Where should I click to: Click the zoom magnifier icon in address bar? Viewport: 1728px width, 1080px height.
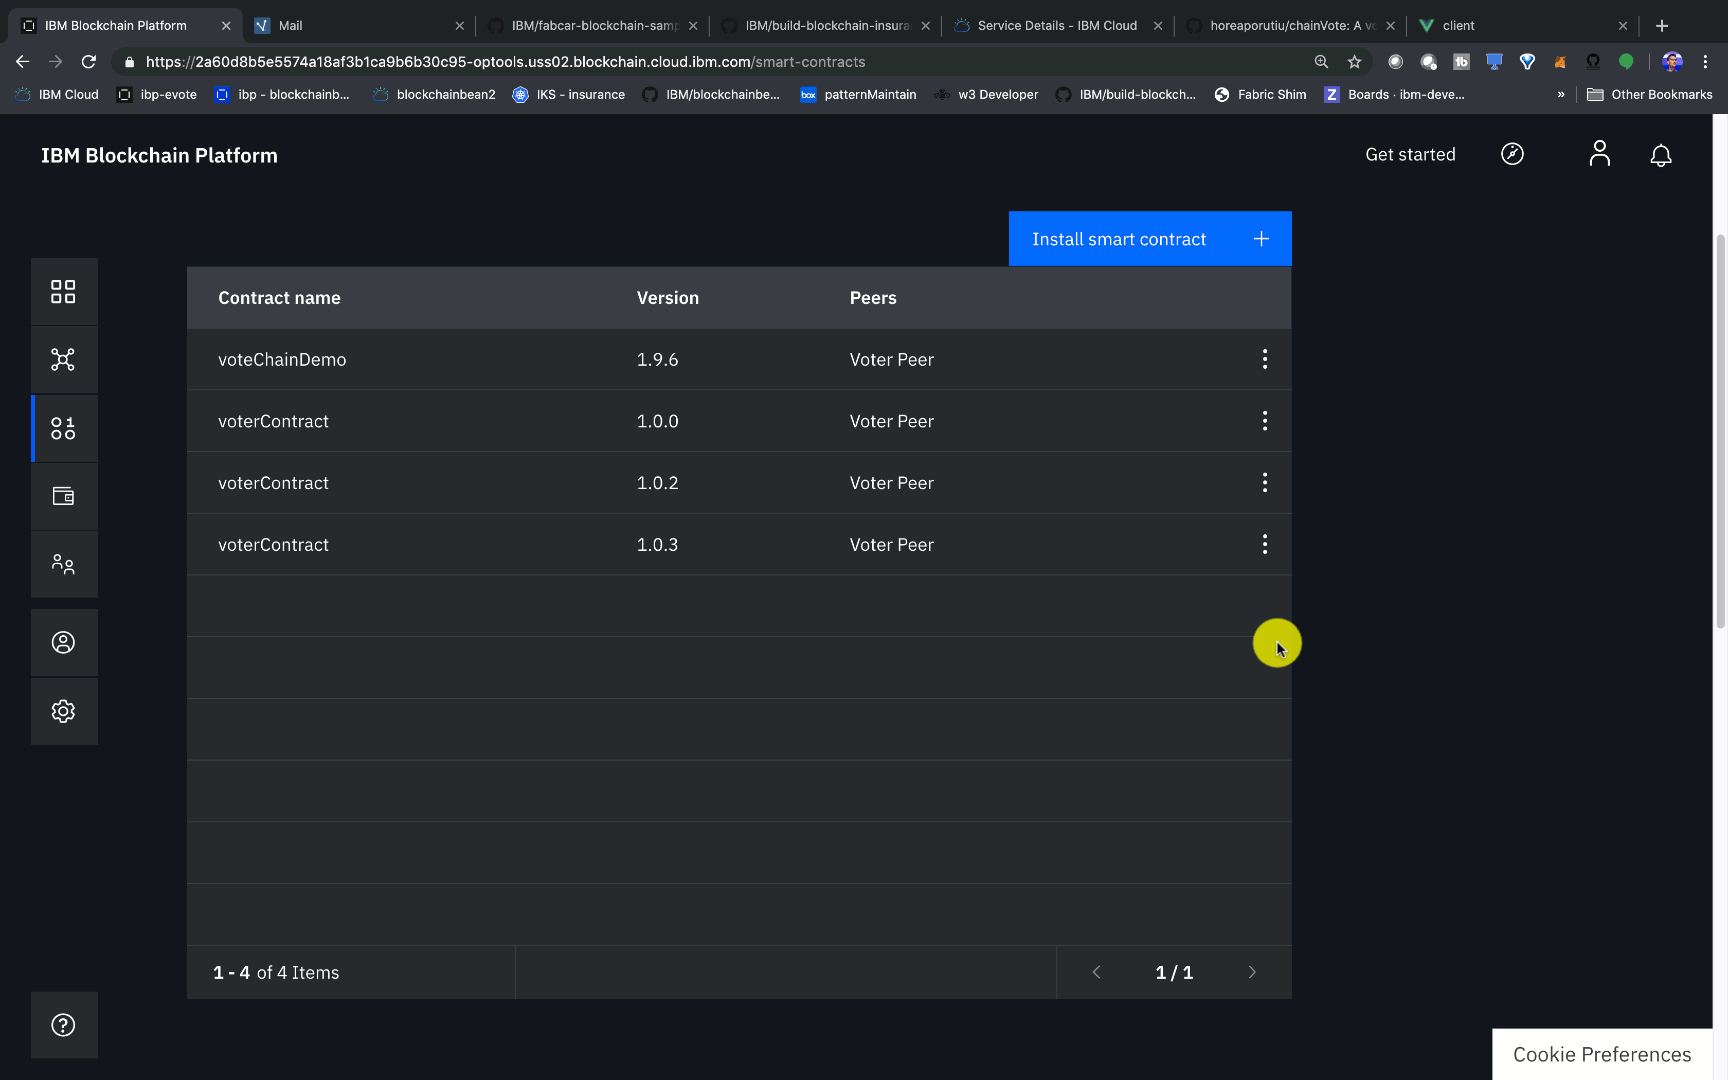[1321, 61]
